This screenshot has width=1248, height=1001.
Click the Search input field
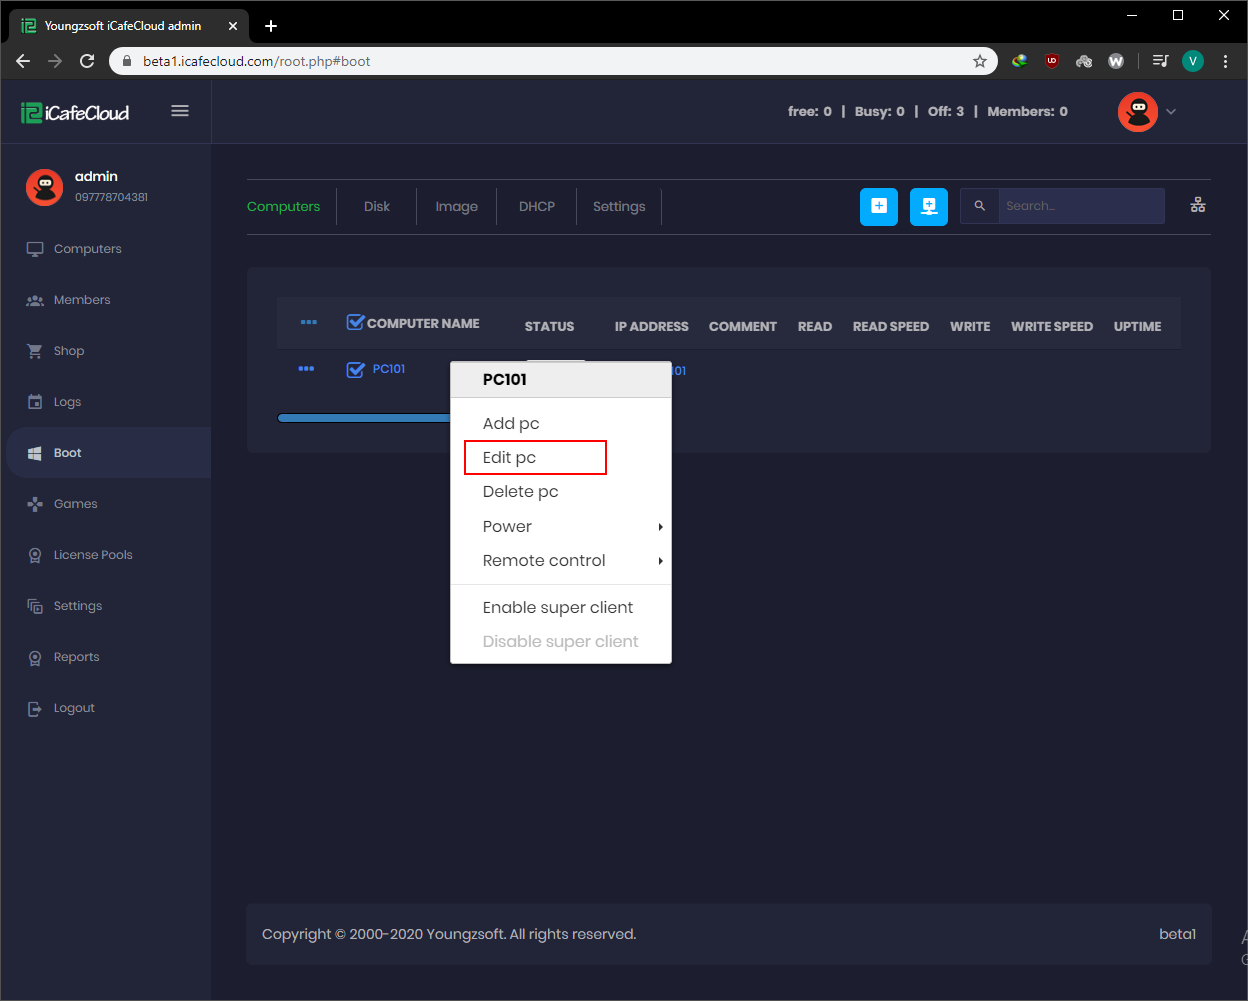pyautogui.click(x=1080, y=206)
